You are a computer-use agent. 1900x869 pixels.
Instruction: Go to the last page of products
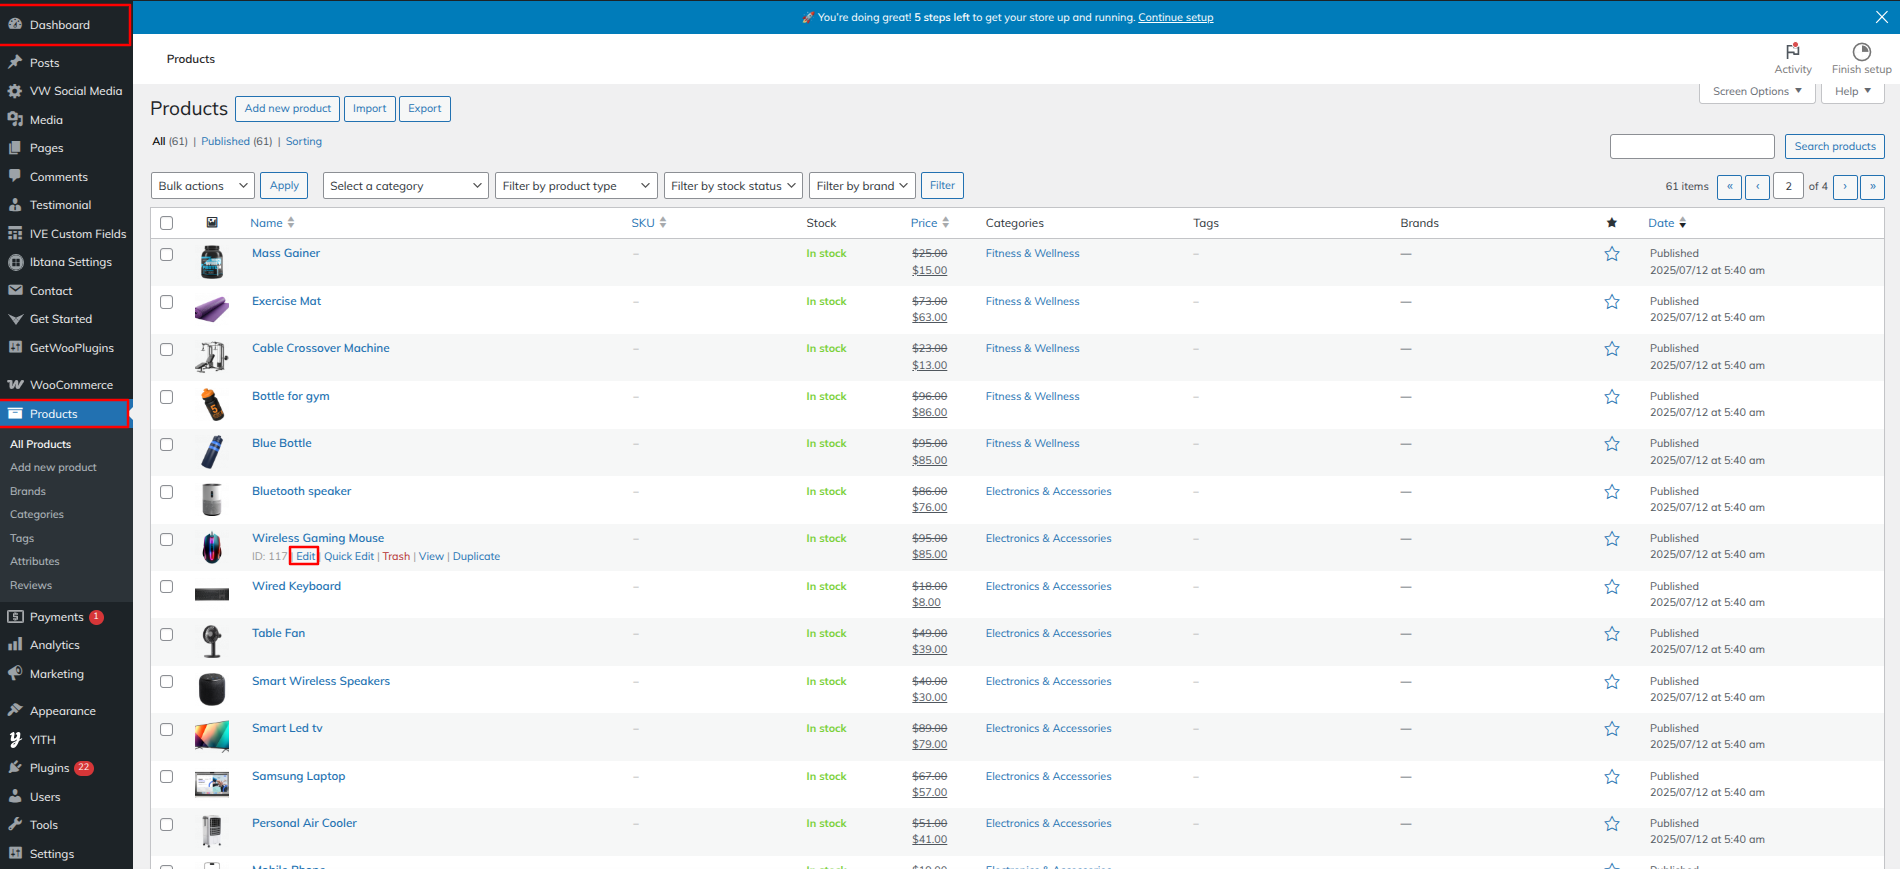[x=1872, y=186]
